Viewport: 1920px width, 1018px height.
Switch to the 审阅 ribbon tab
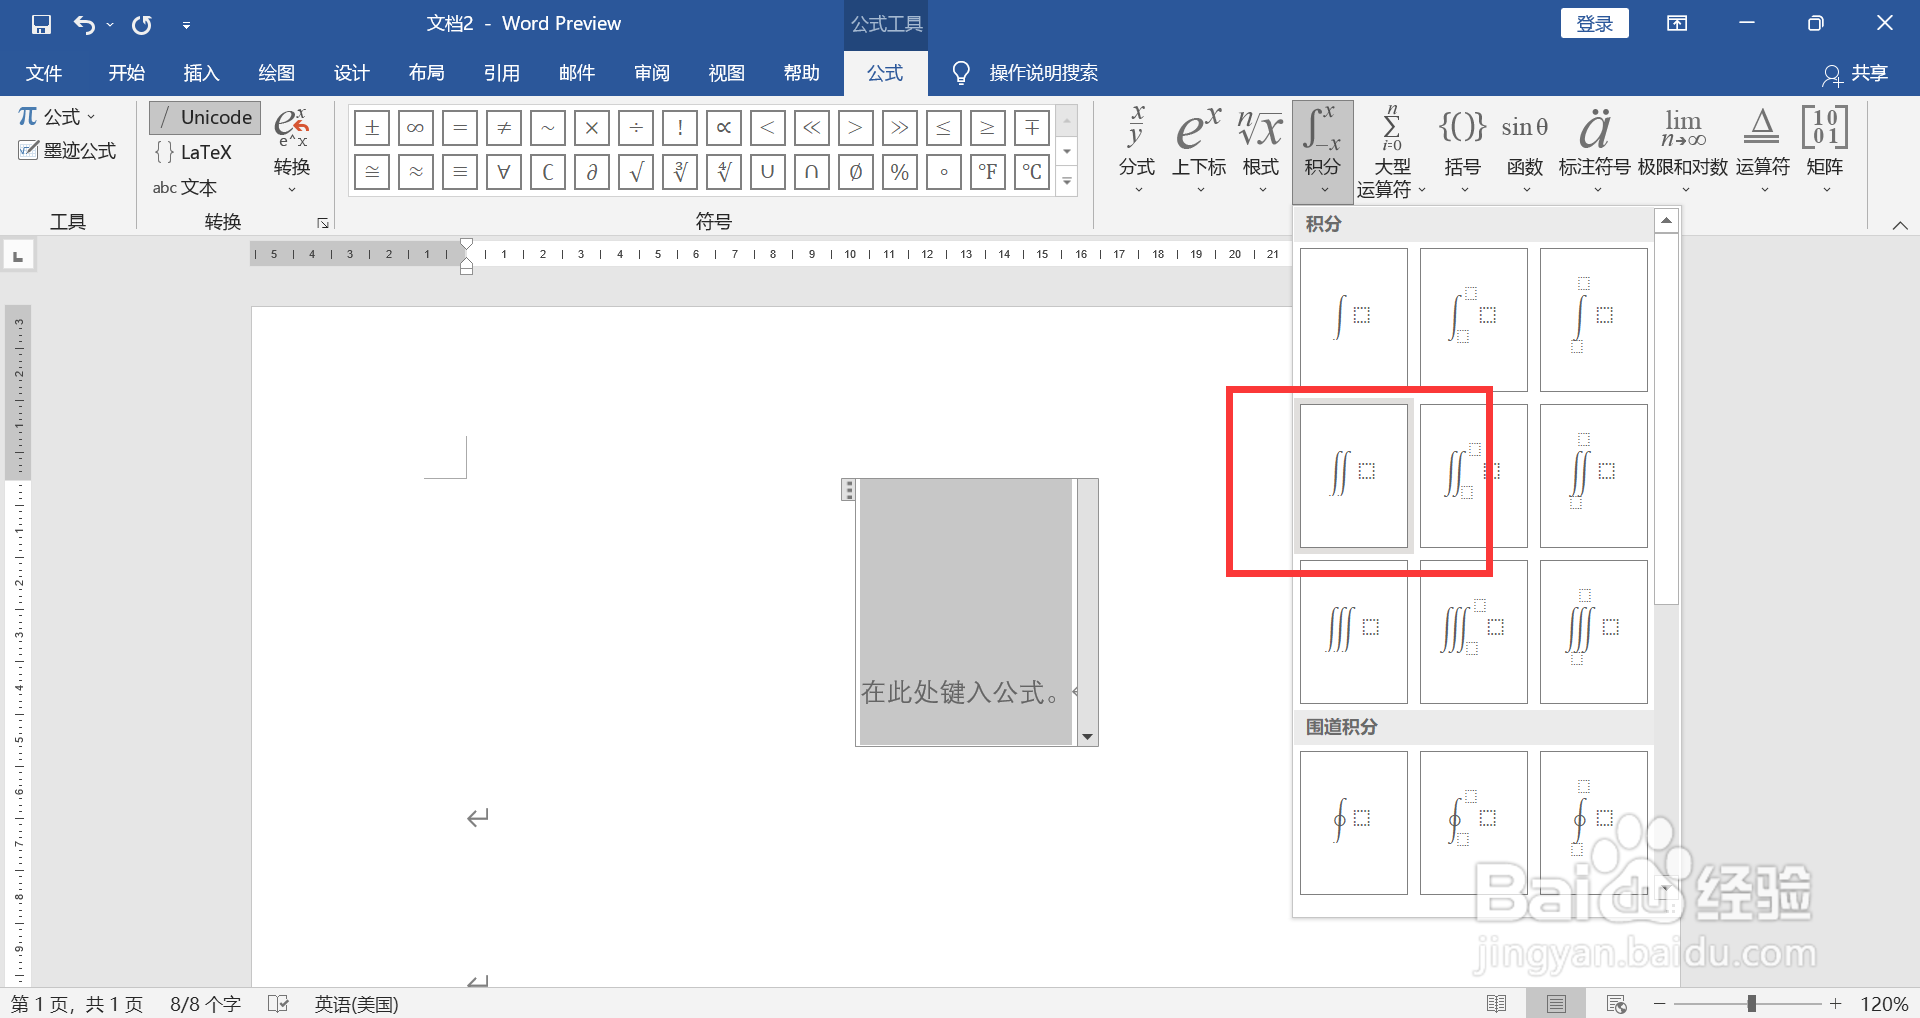tap(651, 72)
